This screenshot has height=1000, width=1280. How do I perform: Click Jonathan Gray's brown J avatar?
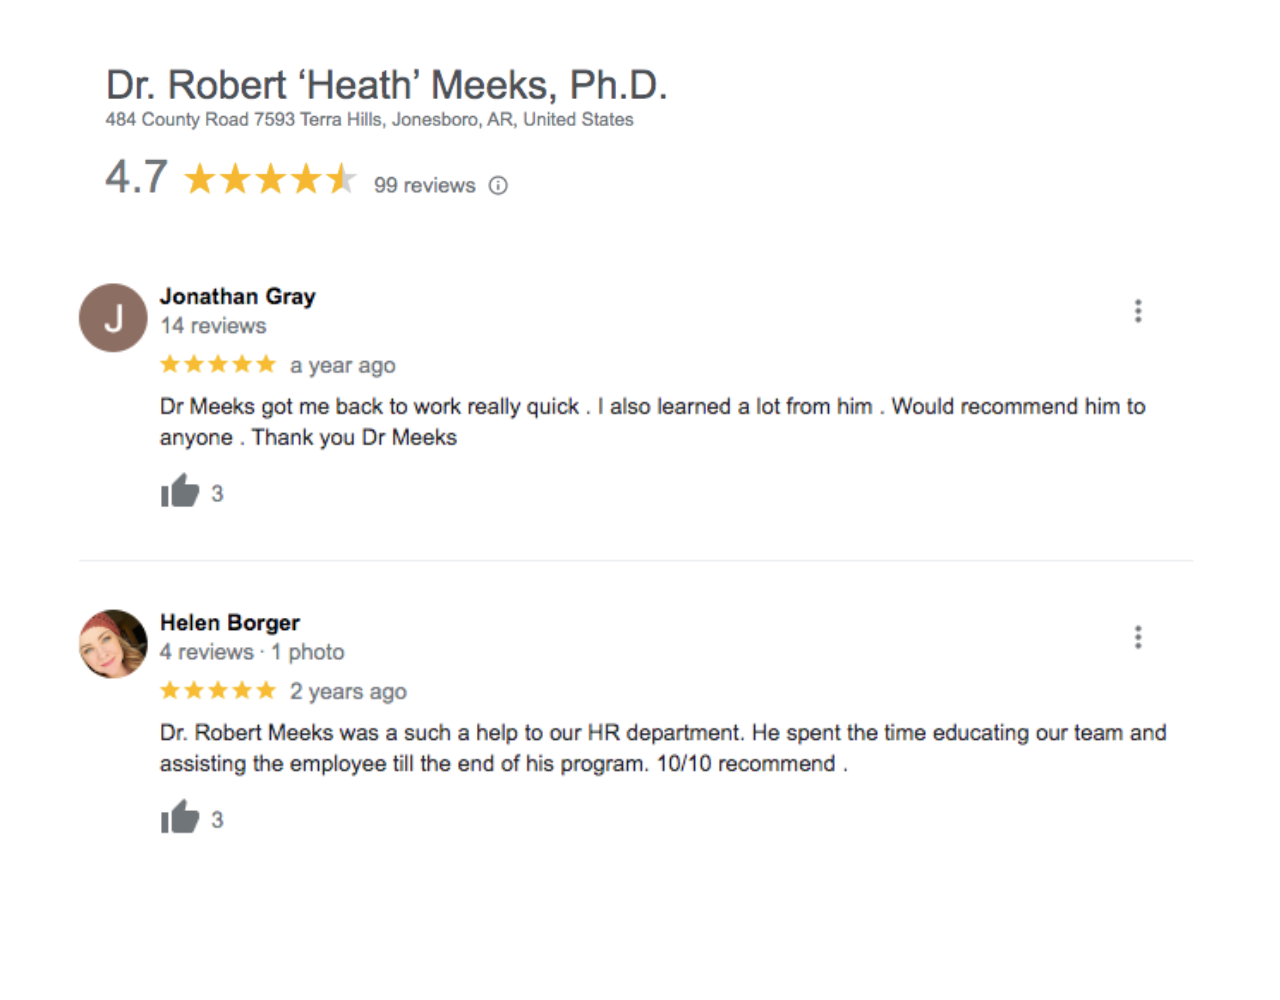coord(113,318)
